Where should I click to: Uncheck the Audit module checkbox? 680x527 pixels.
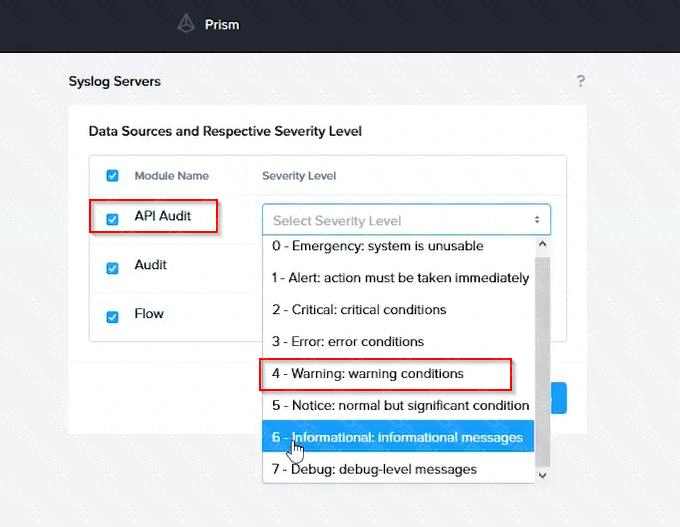112,266
